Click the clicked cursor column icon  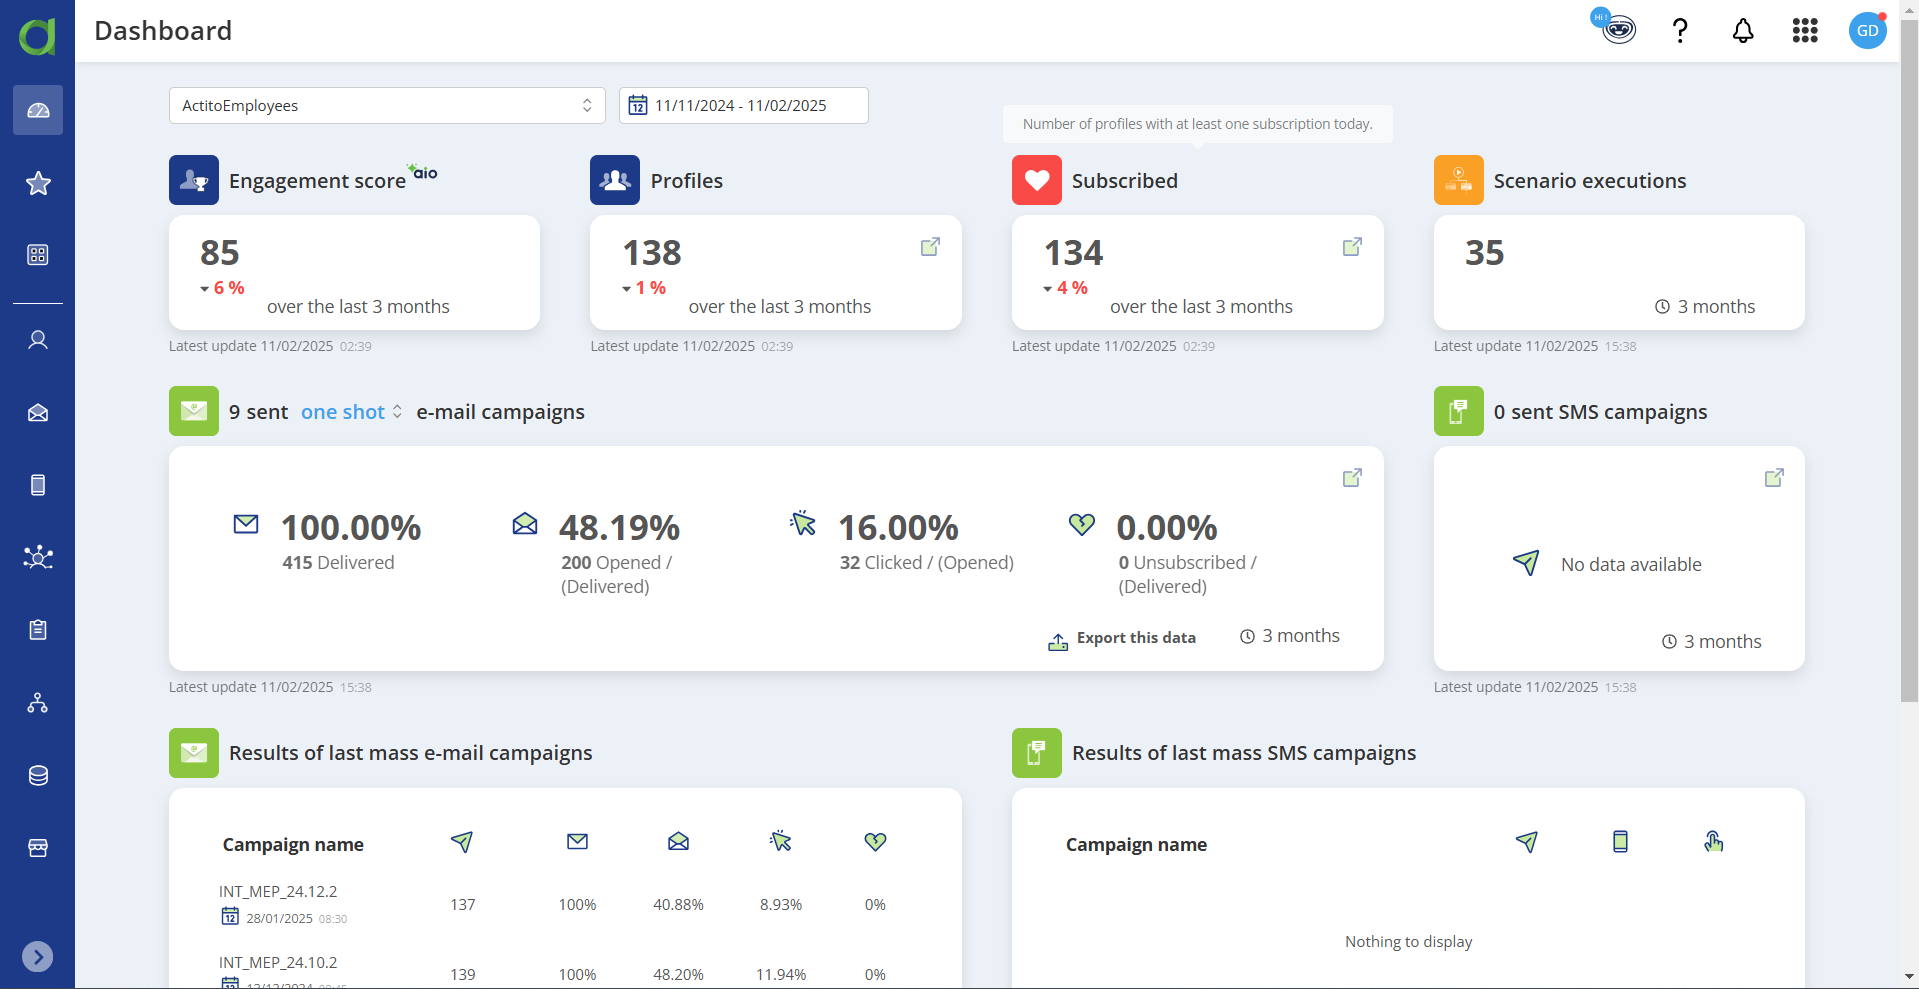click(x=781, y=842)
